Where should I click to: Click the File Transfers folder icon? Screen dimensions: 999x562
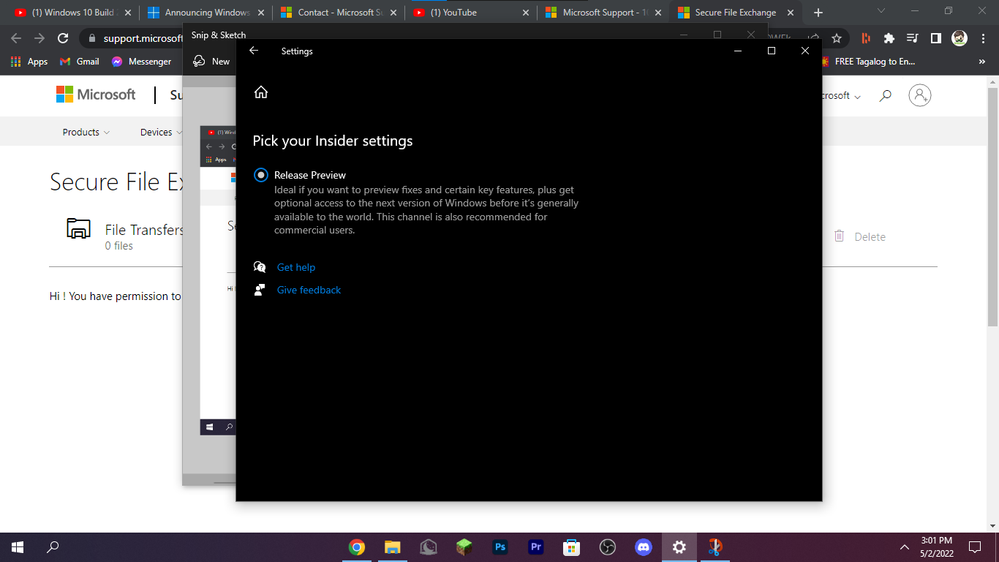[78, 228]
